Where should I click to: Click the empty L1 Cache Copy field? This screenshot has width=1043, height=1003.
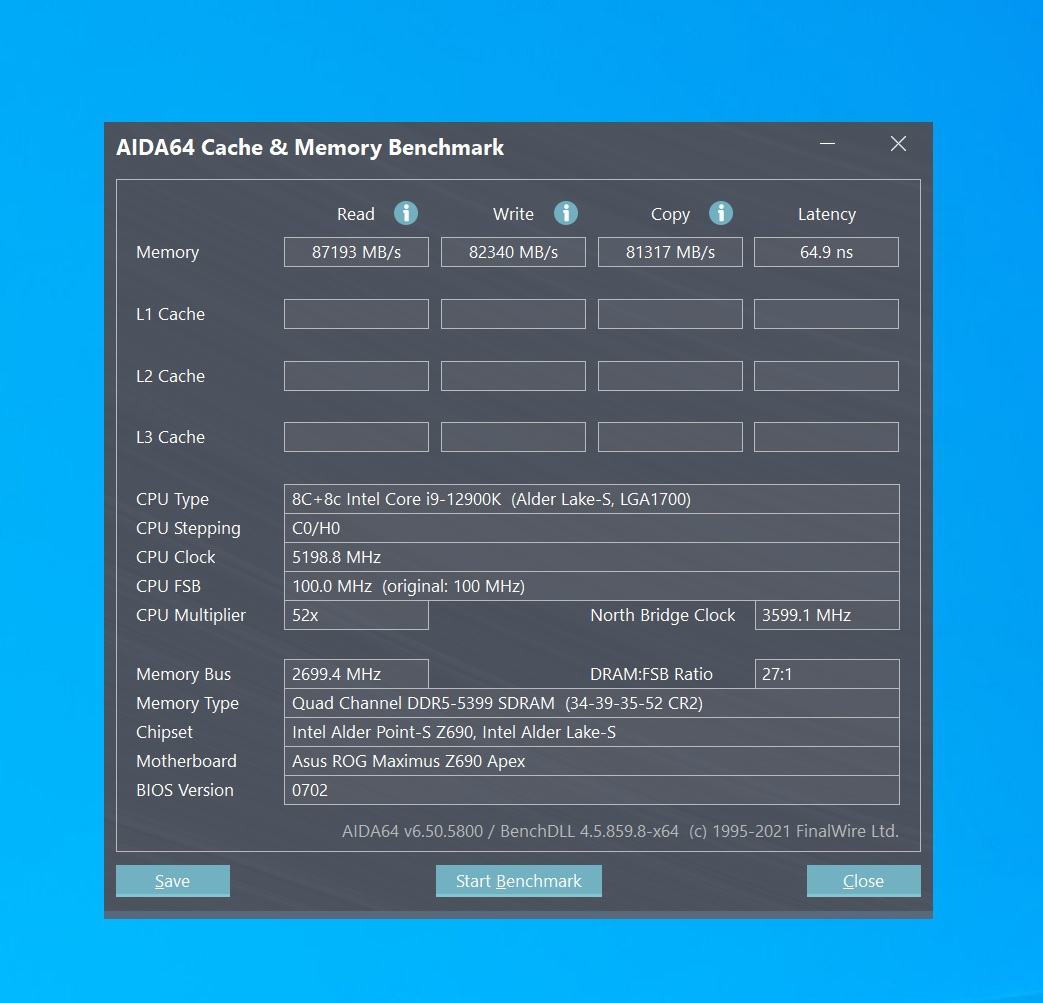coord(670,314)
